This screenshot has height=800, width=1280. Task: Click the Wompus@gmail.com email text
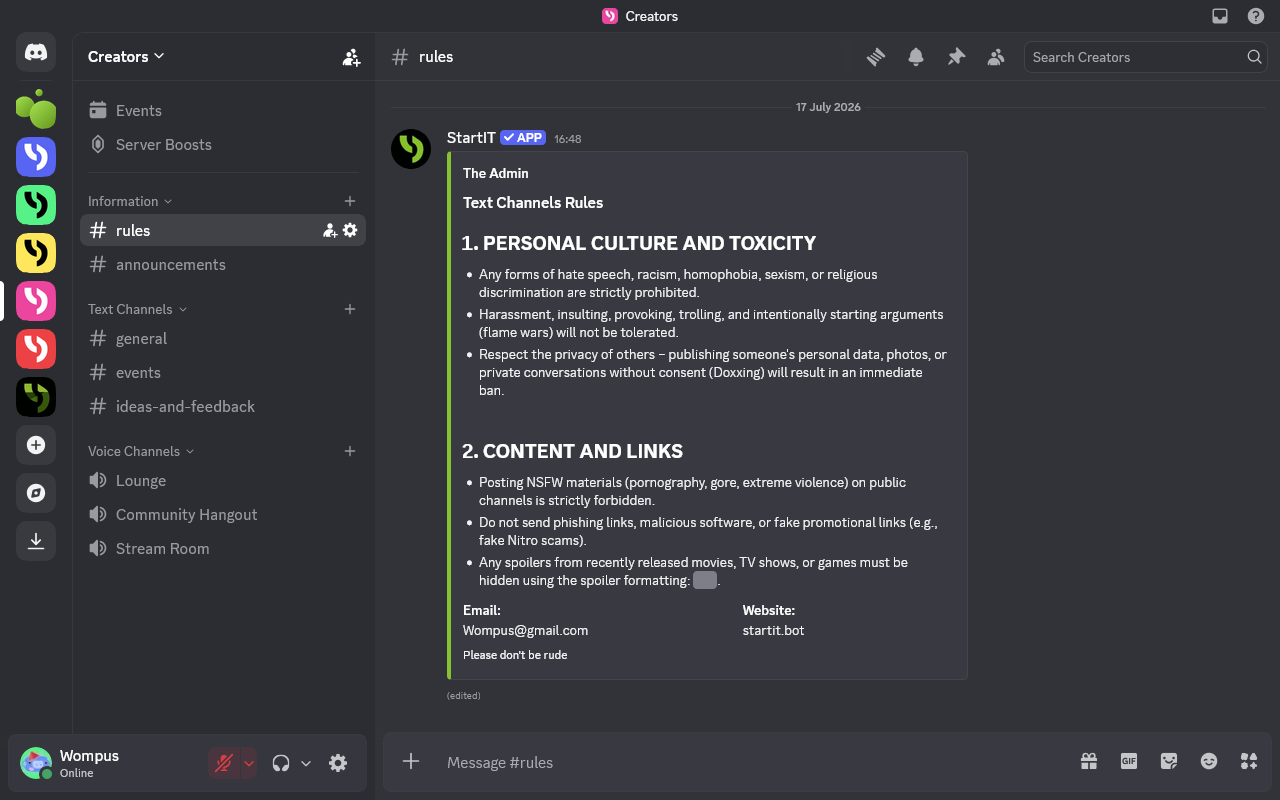pyautogui.click(x=525, y=631)
